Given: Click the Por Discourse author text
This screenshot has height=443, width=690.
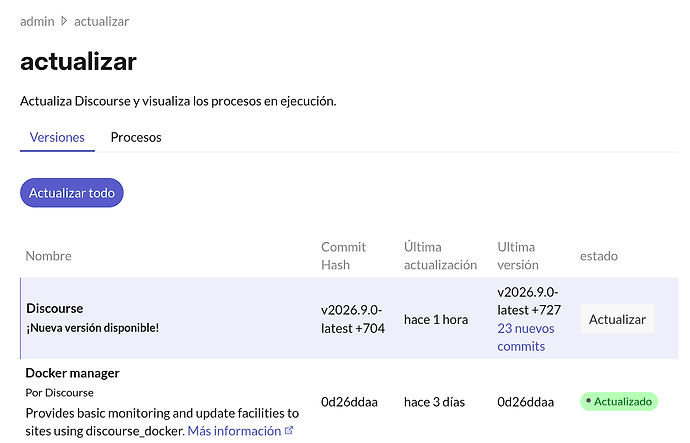Looking at the screenshot, I should (x=59, y=392).
